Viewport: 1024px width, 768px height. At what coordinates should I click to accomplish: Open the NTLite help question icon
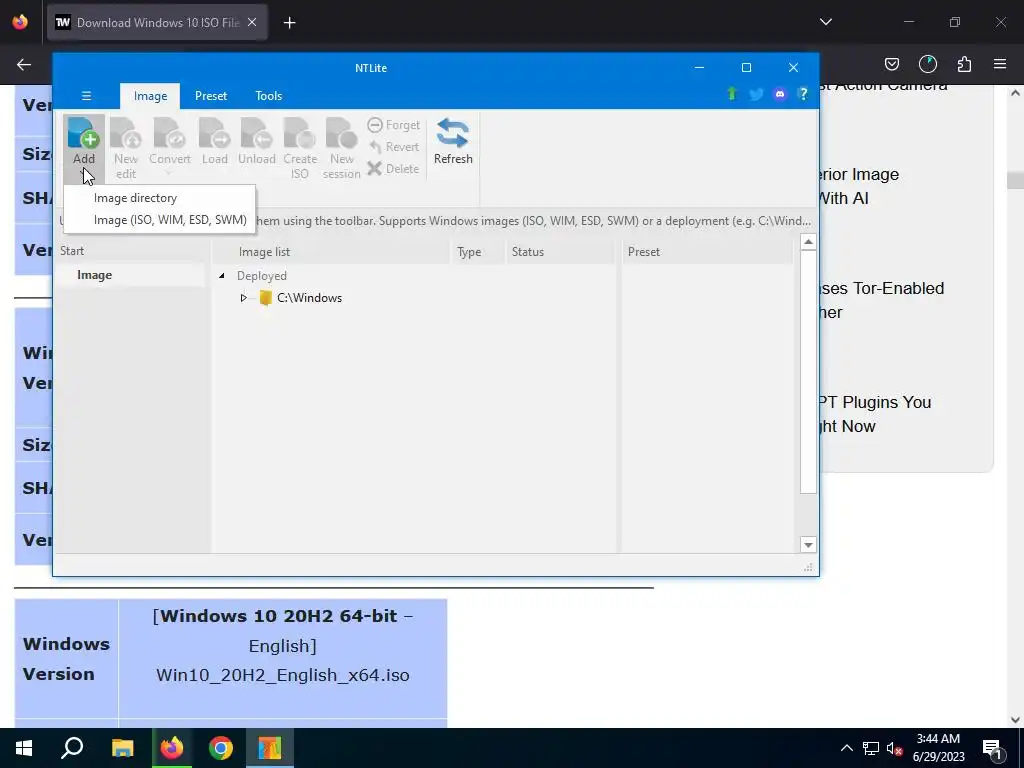coord(803,94)
